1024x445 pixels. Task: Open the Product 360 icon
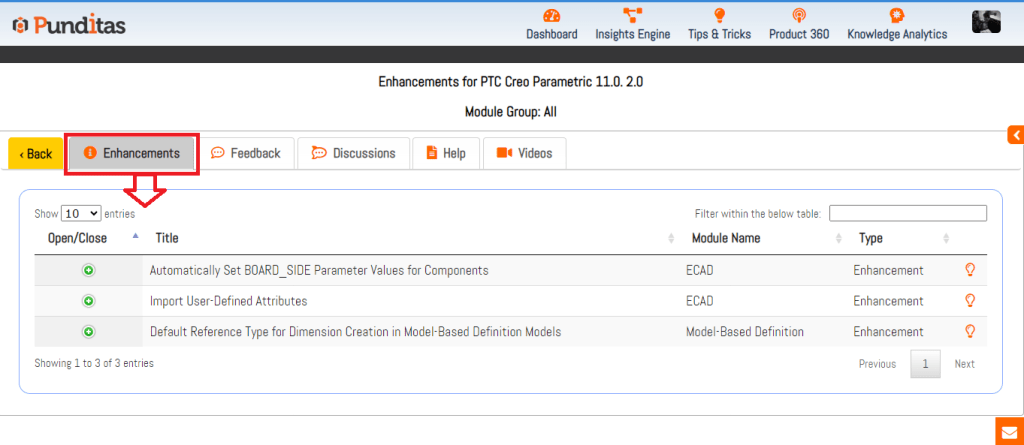[x=798, y=16]
